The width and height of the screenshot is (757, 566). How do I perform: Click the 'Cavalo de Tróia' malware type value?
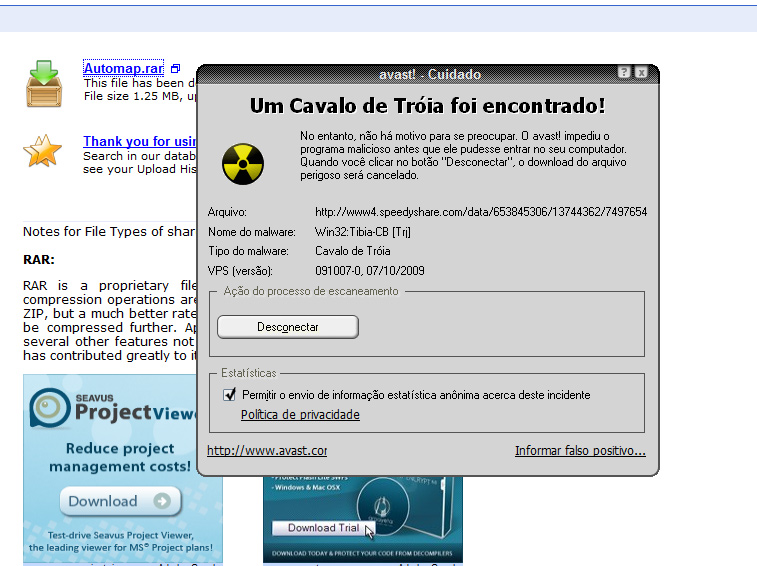(x=352, y=251)
